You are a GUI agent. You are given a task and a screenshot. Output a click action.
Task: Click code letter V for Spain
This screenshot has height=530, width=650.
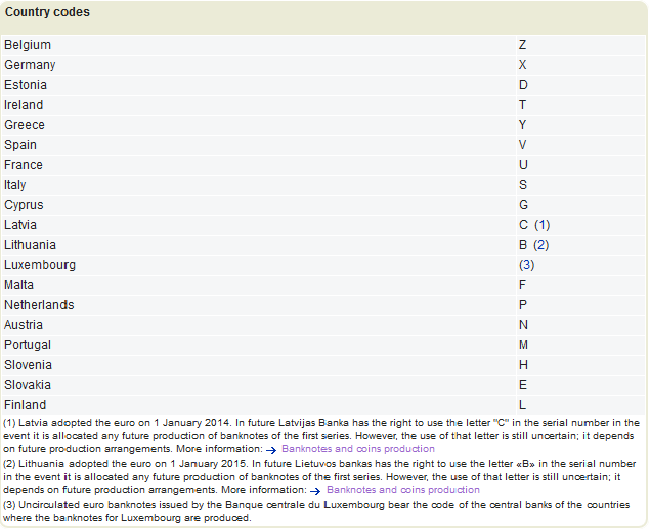522,145
